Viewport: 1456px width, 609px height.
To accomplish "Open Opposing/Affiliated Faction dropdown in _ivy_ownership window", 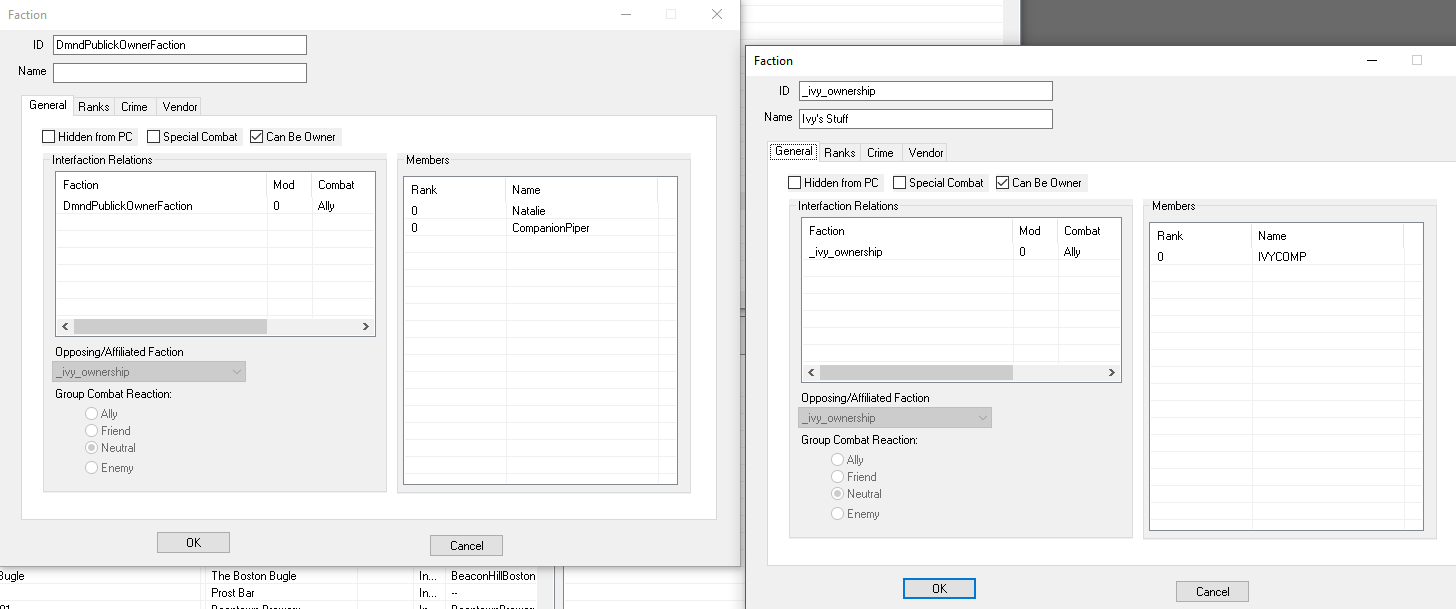I will (895, 418).
